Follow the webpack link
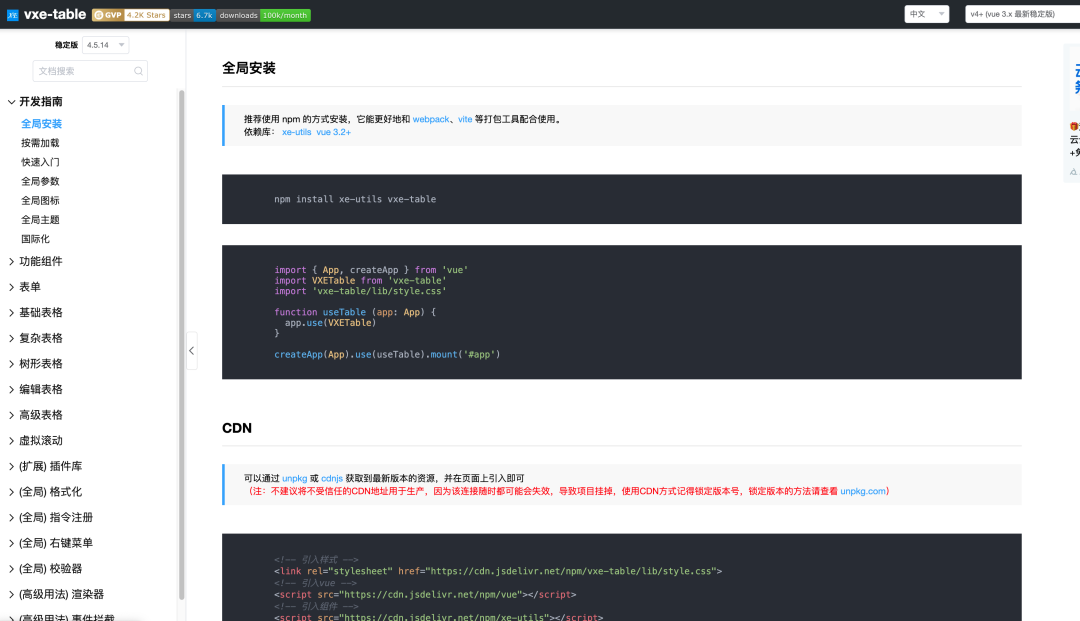The image size is (1080, 621). [x=430, y=119]
